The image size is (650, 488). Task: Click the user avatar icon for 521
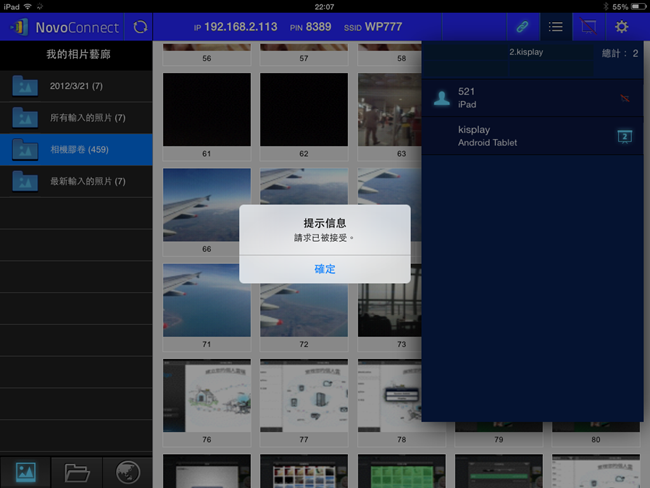(x=441, y=98)
